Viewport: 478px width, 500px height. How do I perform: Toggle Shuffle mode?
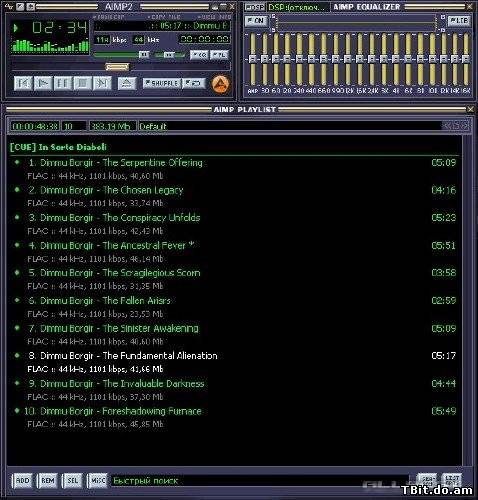pos(162,83)
